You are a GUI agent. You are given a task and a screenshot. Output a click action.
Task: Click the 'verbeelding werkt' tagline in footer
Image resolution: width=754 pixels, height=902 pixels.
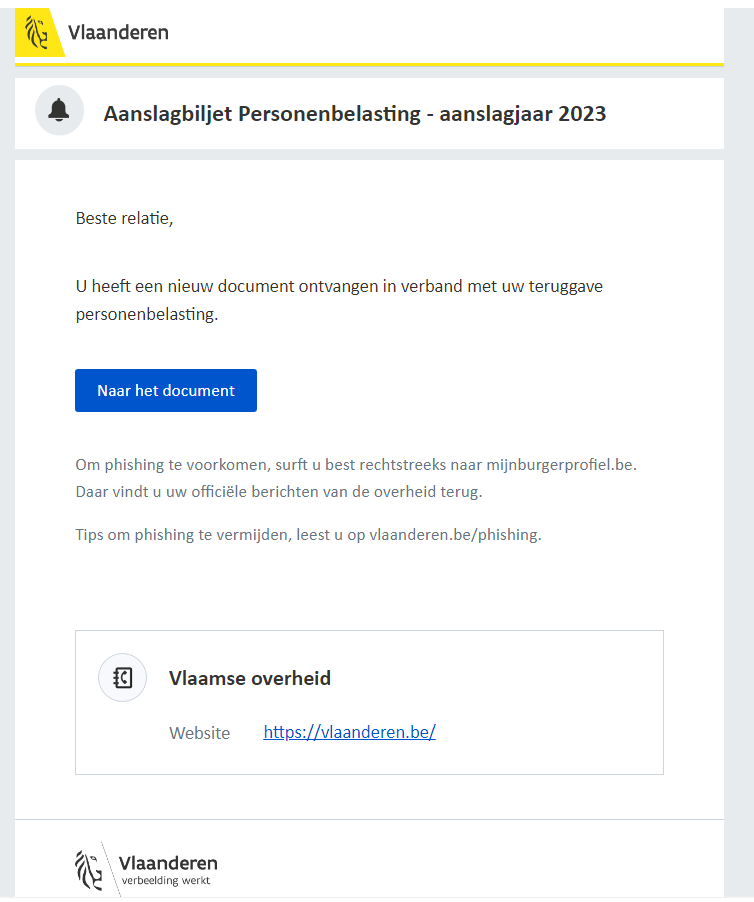pyautogui.click(x=166, y=881)
